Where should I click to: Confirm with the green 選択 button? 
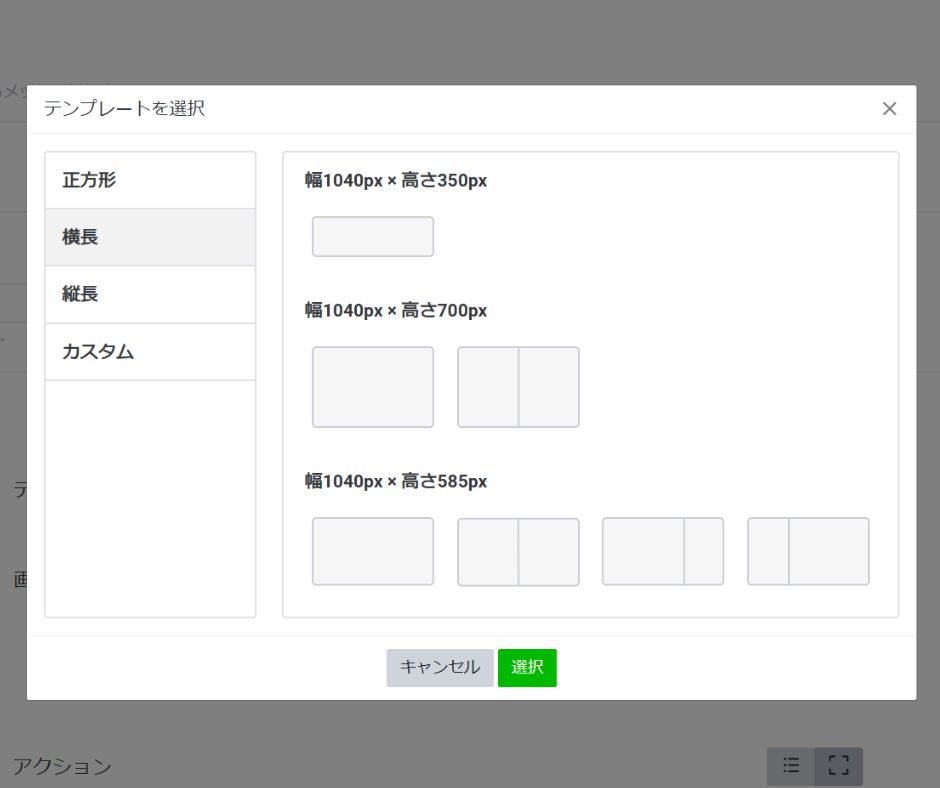527,668
